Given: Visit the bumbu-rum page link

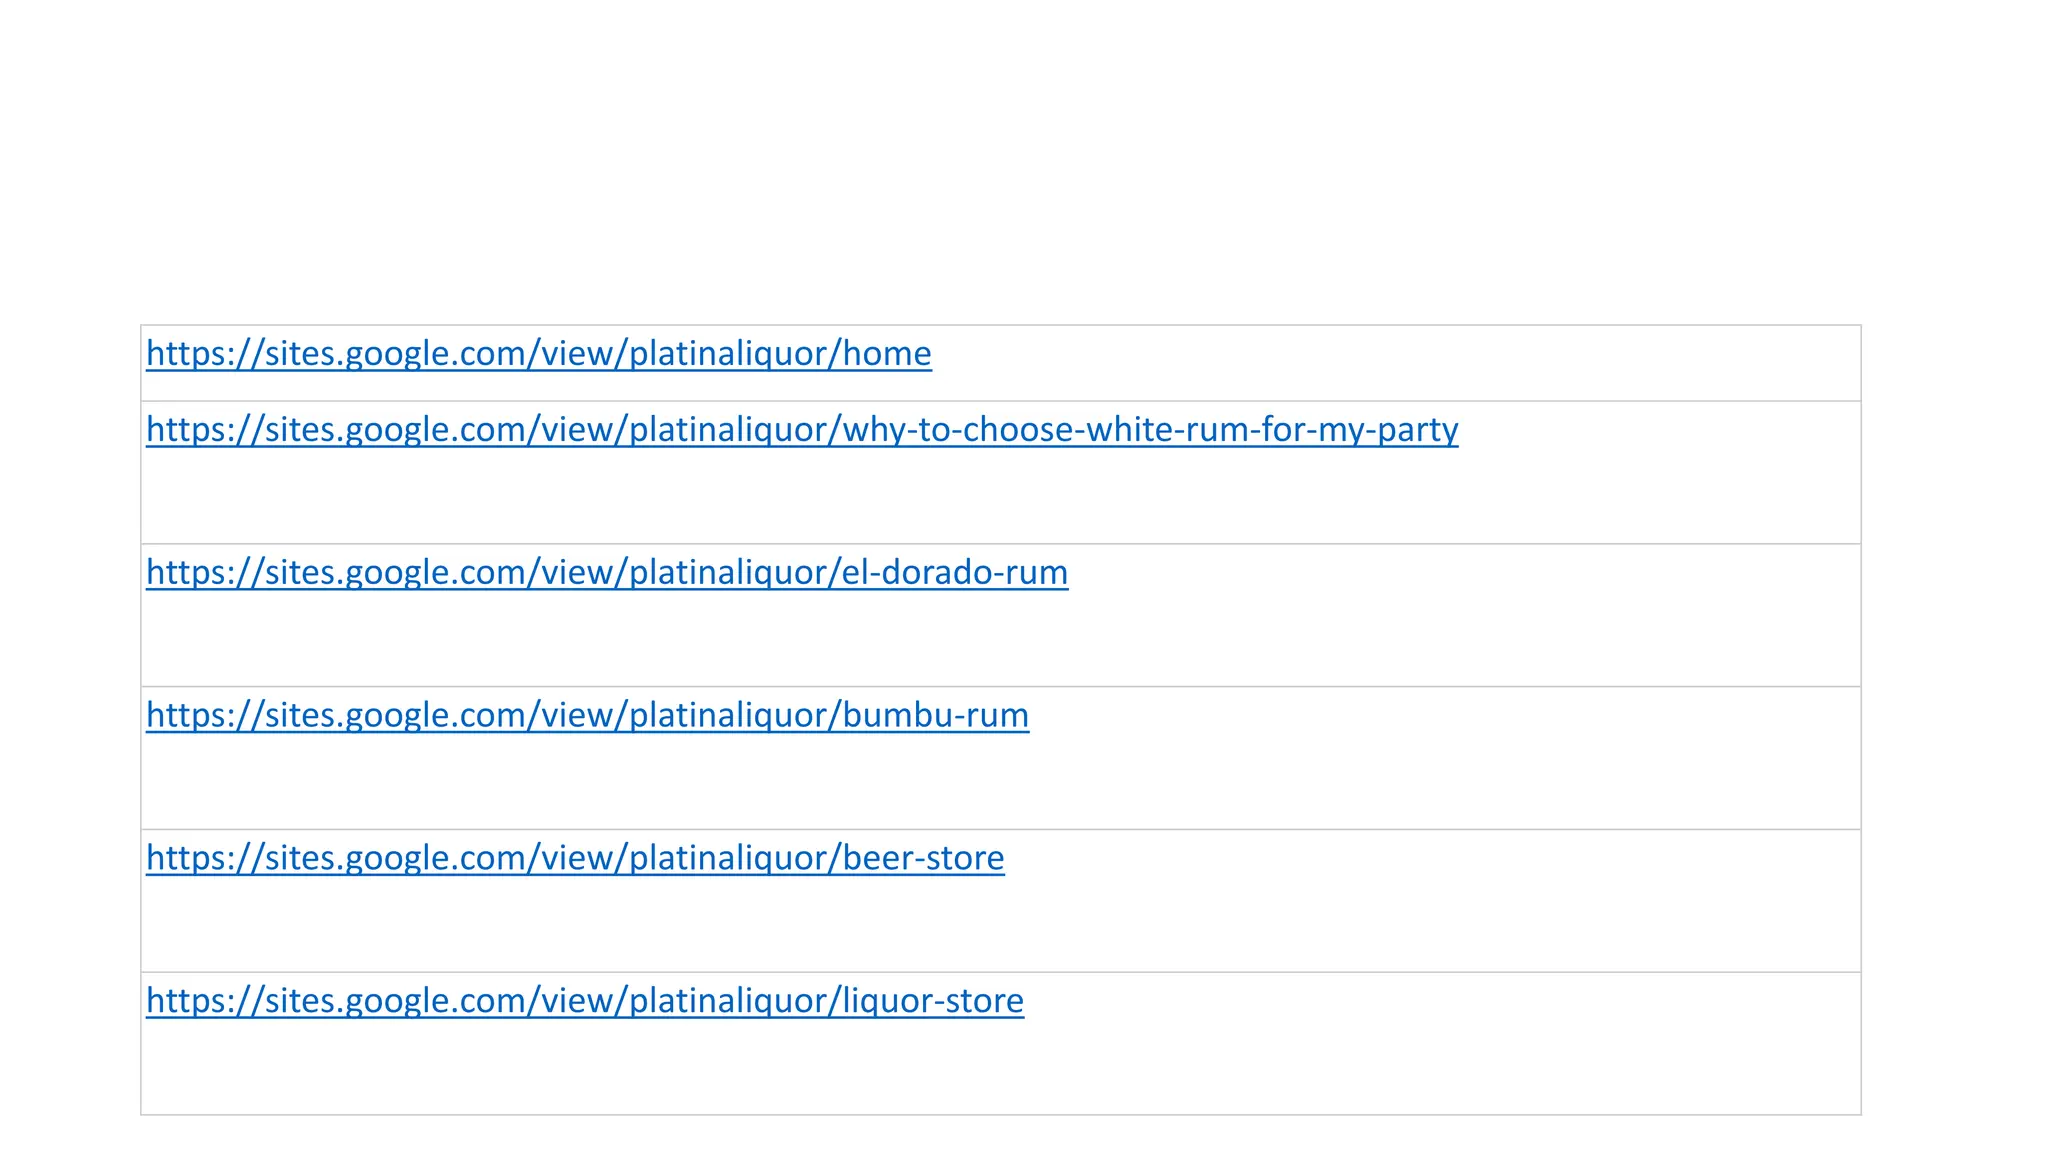Looking at the screenshot, I should tap(587, 716).
